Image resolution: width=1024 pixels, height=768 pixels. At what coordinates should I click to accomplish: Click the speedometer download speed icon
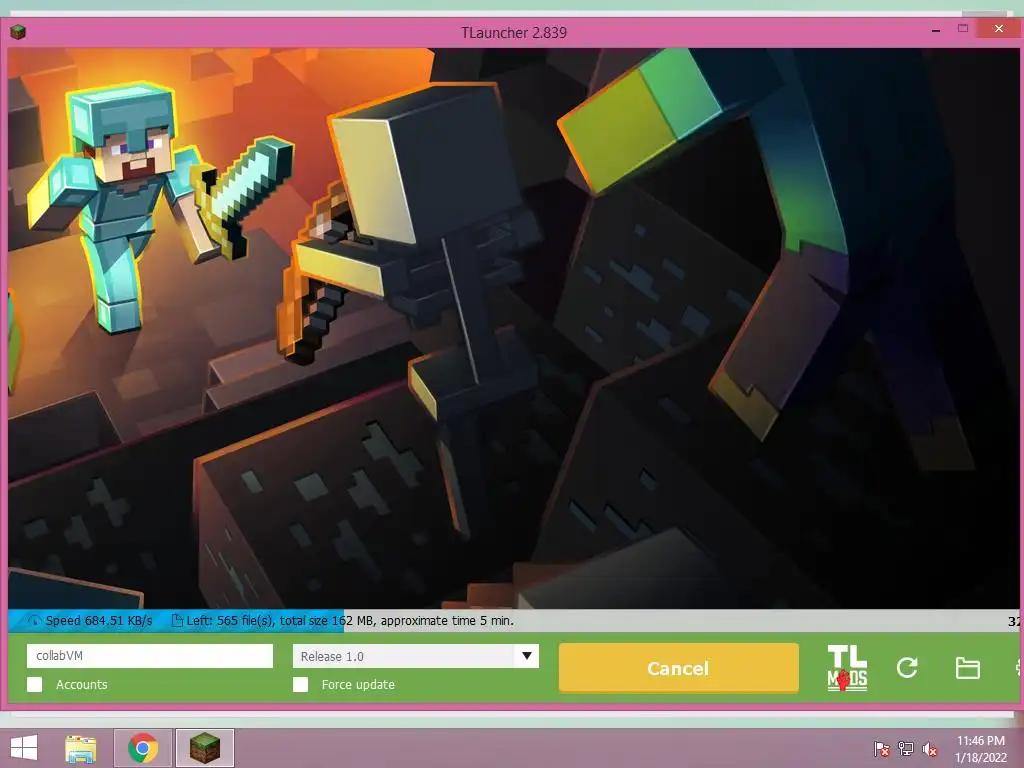(x=34, y=620)
